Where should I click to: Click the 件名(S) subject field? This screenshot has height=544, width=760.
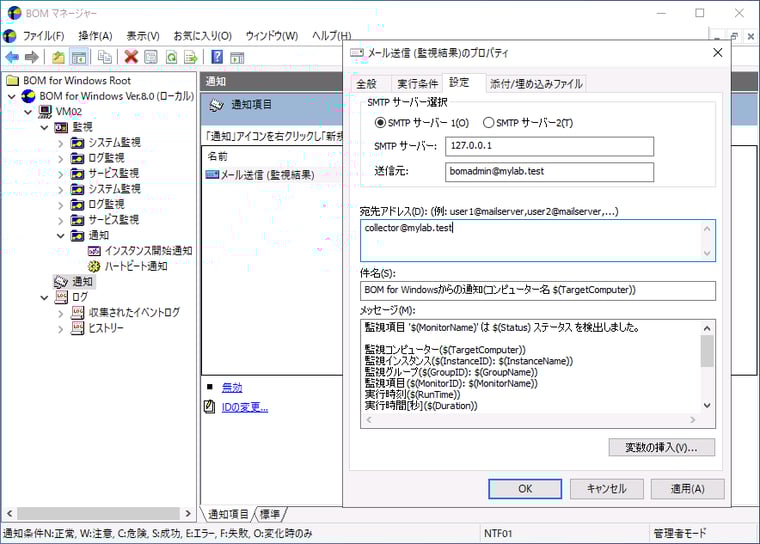538,290
